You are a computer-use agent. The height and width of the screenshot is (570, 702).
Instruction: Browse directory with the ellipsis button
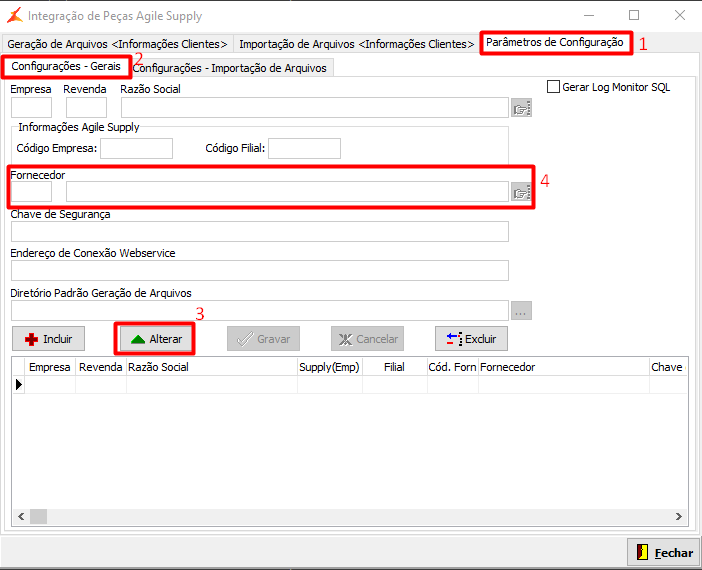tap(521, 310)
